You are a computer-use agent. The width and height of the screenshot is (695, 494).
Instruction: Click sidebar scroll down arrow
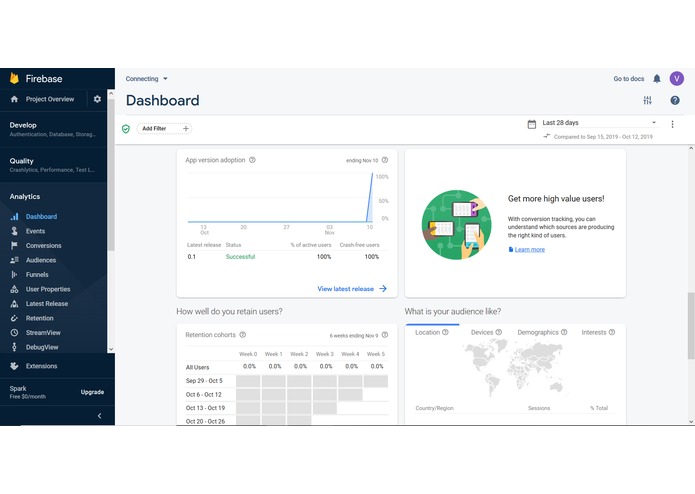pyautogui.click(x=111, y=349)
